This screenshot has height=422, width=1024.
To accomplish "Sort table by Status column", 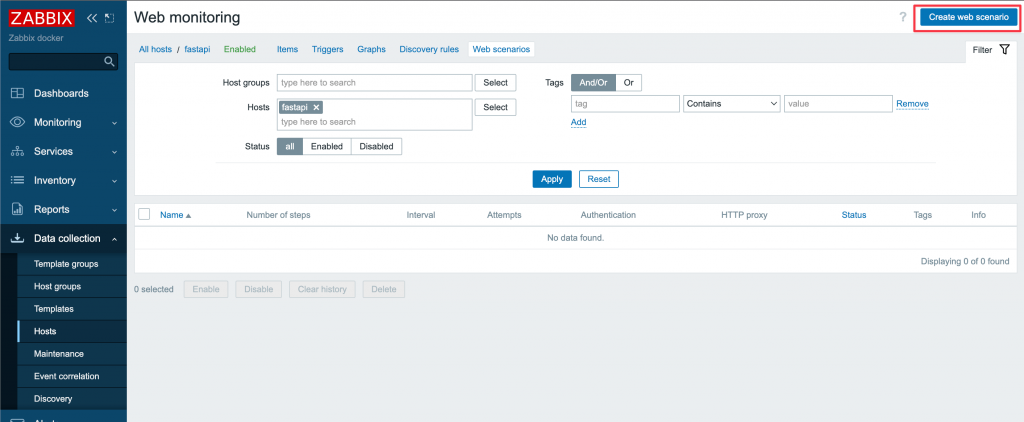I will click(854, 215).
